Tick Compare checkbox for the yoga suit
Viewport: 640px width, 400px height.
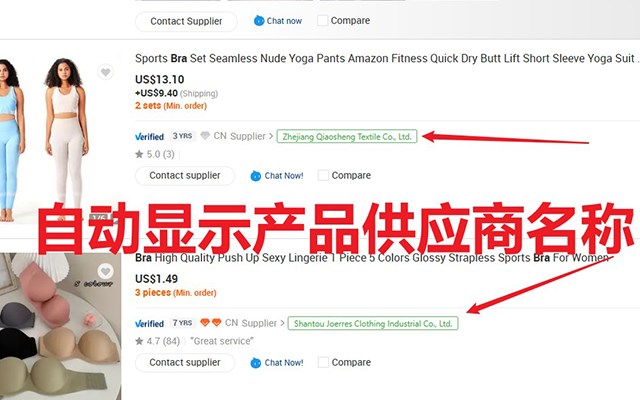(x=323, y=176)
